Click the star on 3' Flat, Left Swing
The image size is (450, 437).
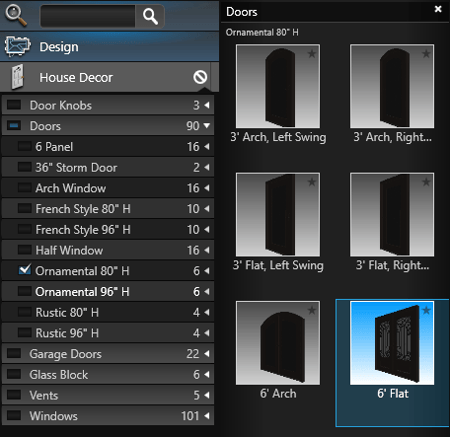click(311, 182)
